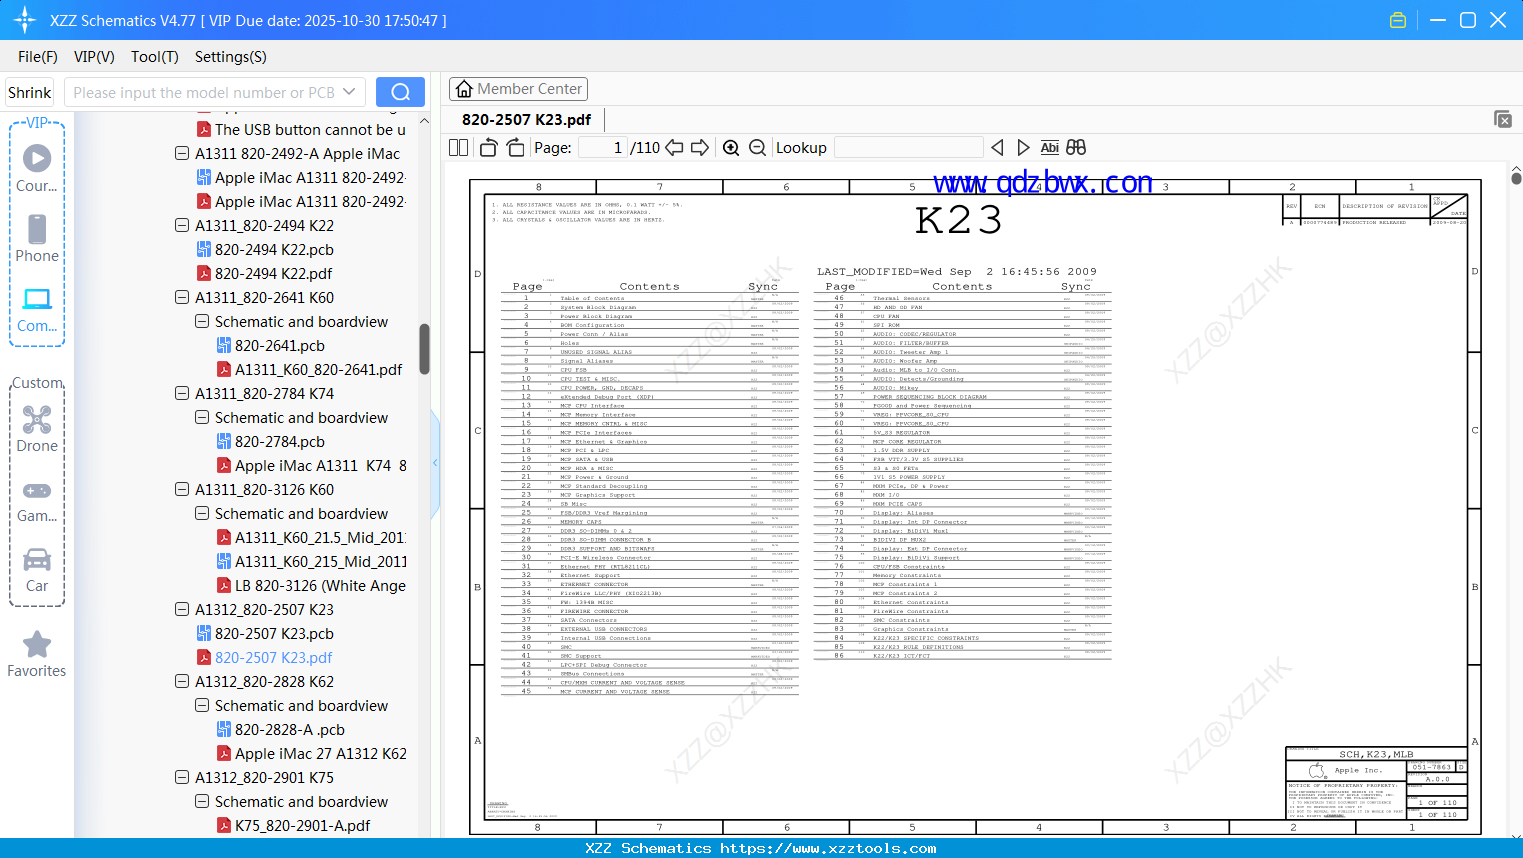1523x858 pixels.
Task: Open 820-2494 K22.pcb file
Action: (265, 250)
